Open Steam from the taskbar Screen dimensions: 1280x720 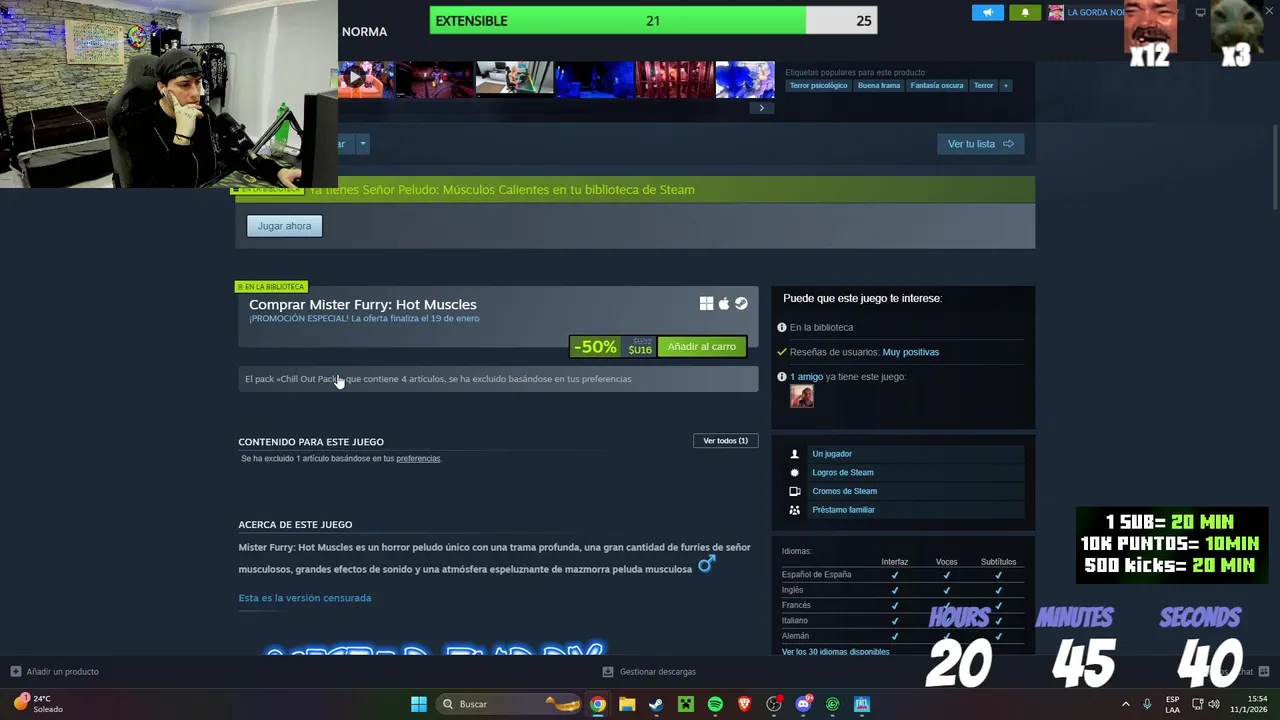(656, 704)
